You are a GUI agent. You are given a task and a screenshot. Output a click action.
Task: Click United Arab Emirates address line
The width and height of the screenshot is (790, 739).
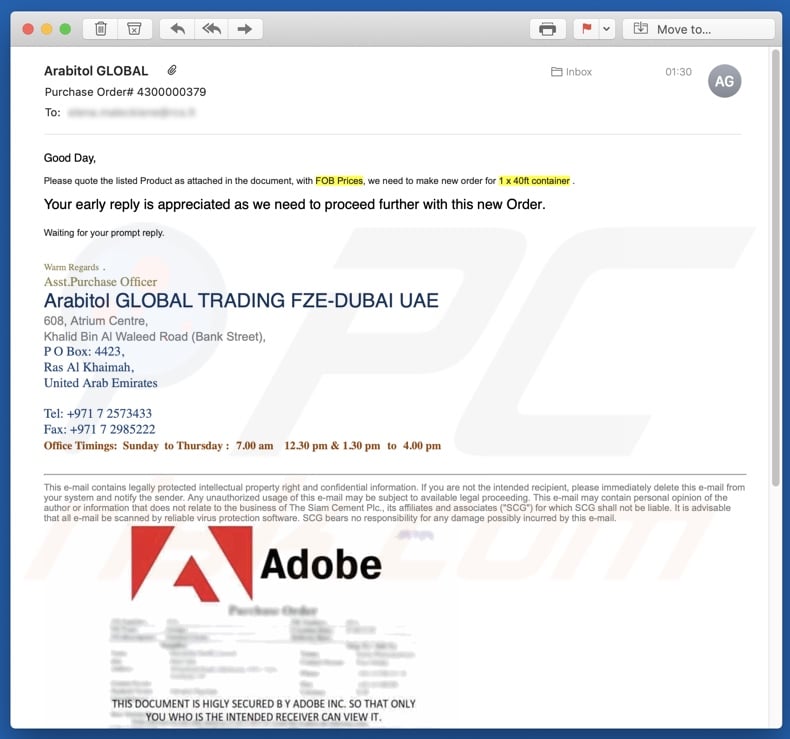[100, 383]
